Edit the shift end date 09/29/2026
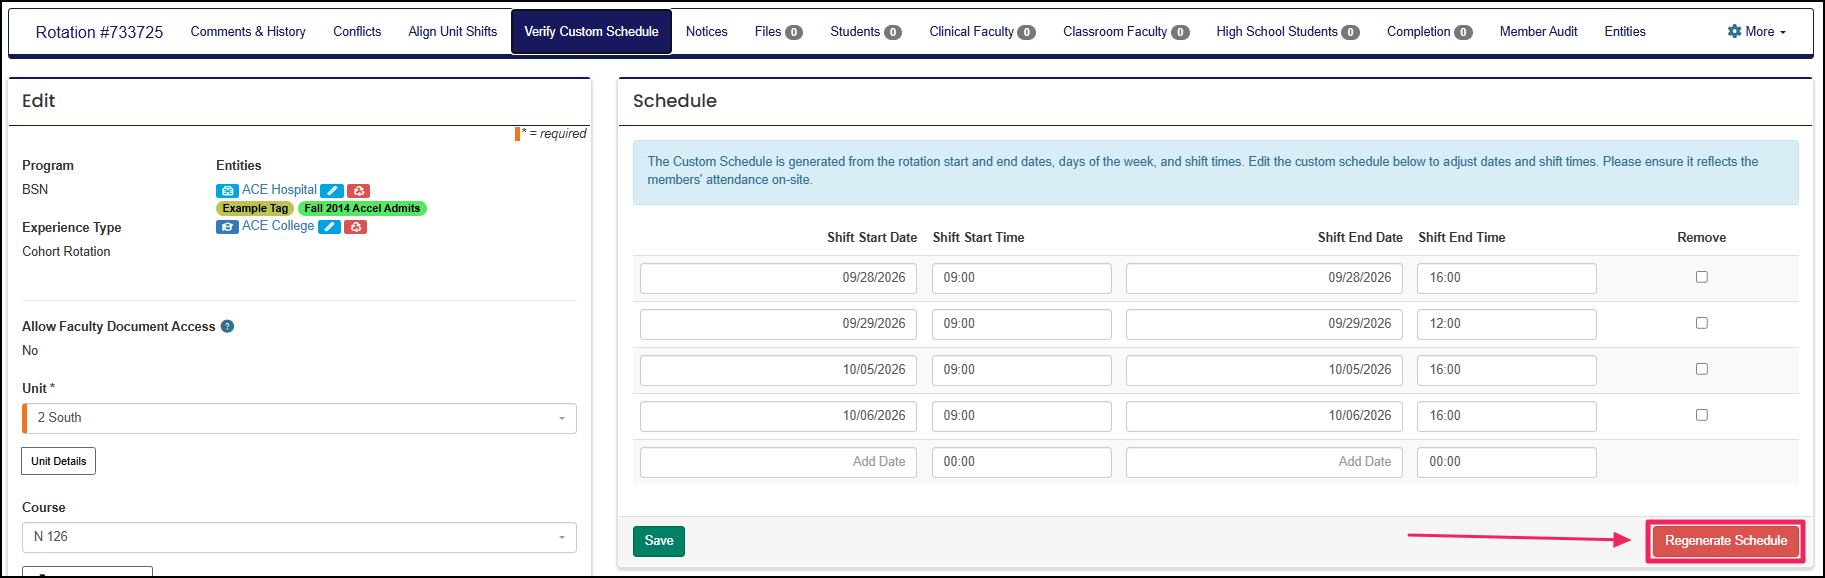 (1264, 324)
